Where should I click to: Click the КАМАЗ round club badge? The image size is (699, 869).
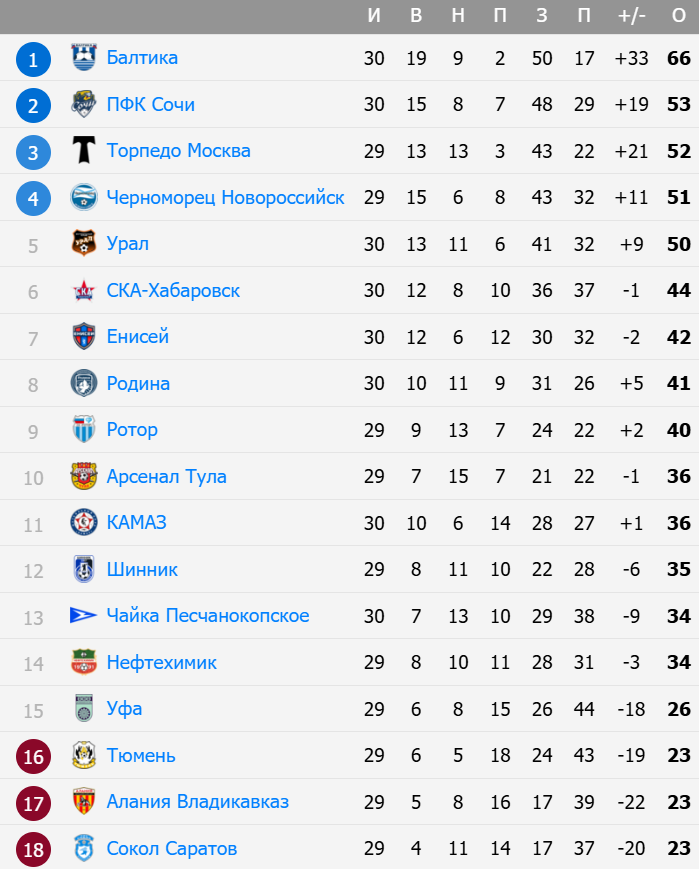coord(84,522)
